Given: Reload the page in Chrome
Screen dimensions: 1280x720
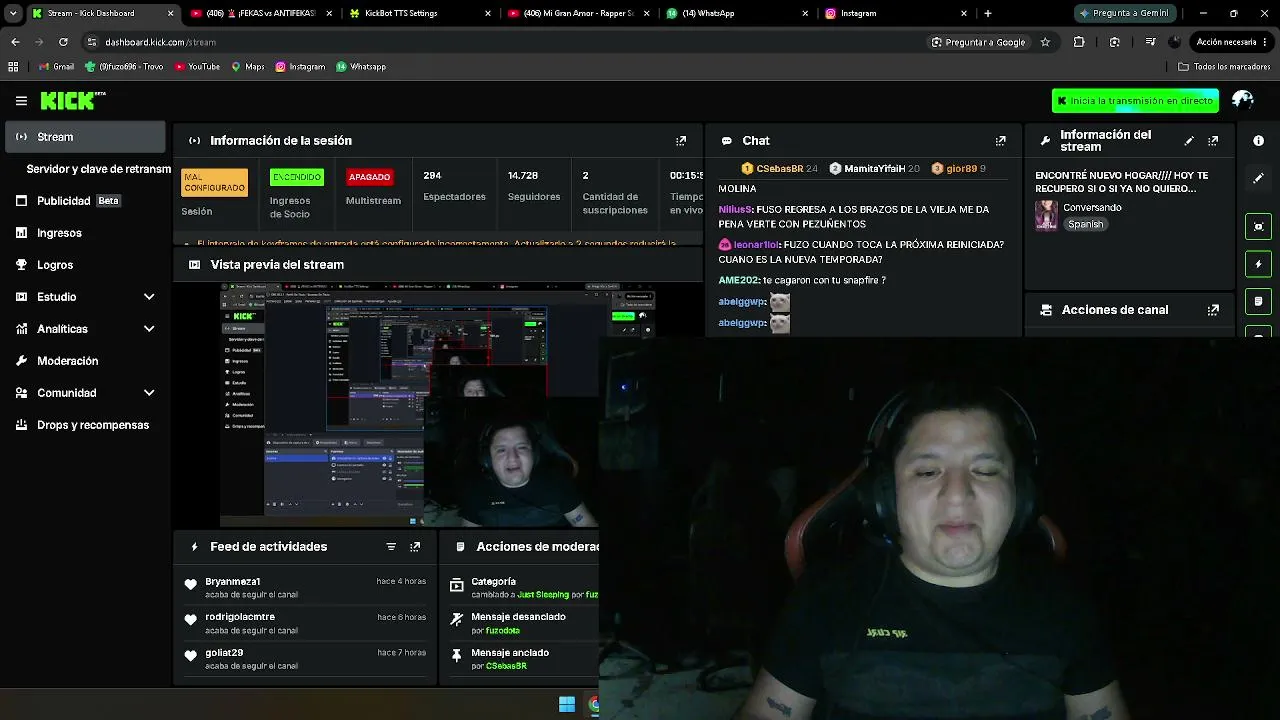Looking at the screenshot, I should click(63, 42).
